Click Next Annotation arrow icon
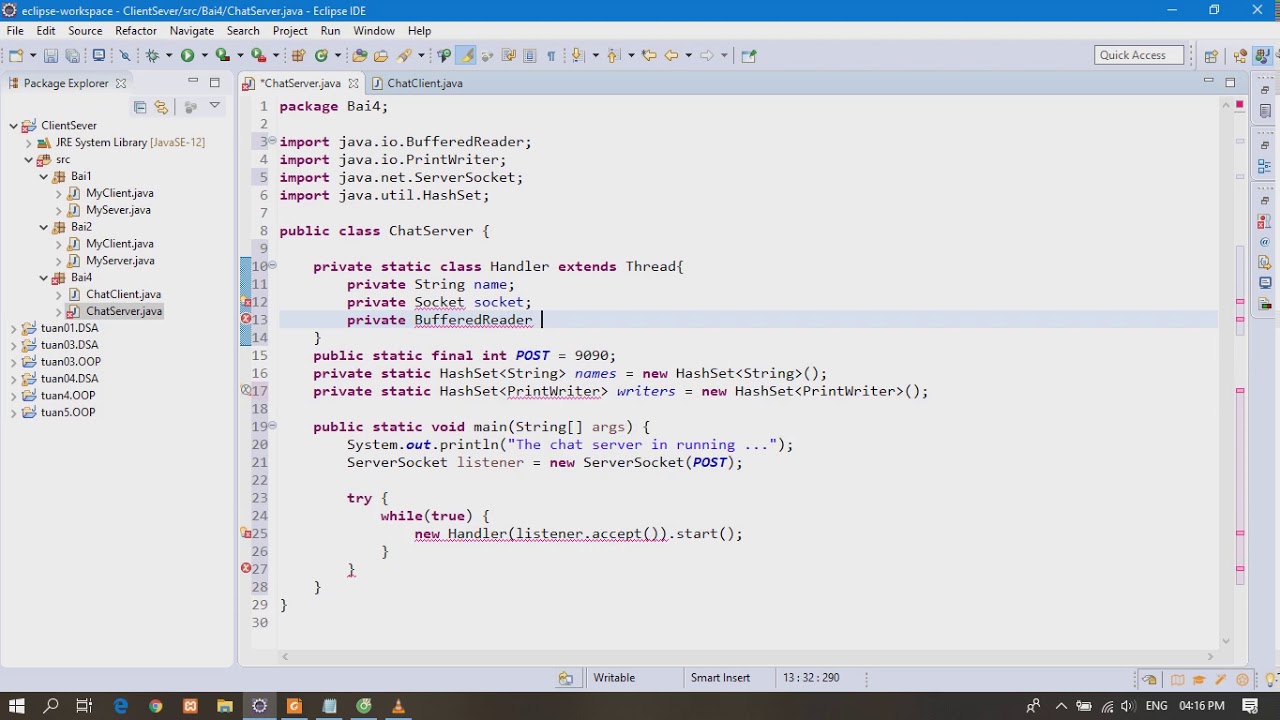This screenshot has height=720, width=1280. [x=577, y=56]
